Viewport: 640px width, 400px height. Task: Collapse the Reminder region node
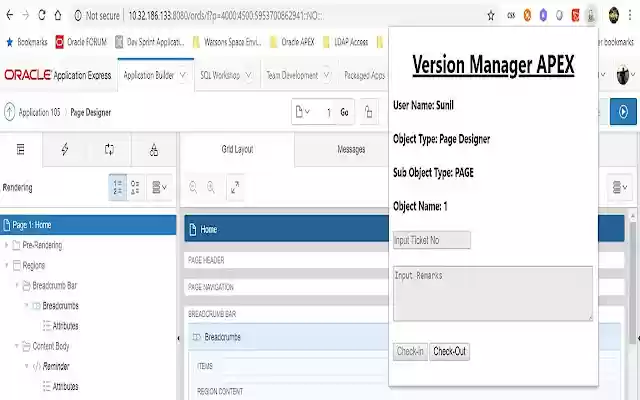point(27,366)
